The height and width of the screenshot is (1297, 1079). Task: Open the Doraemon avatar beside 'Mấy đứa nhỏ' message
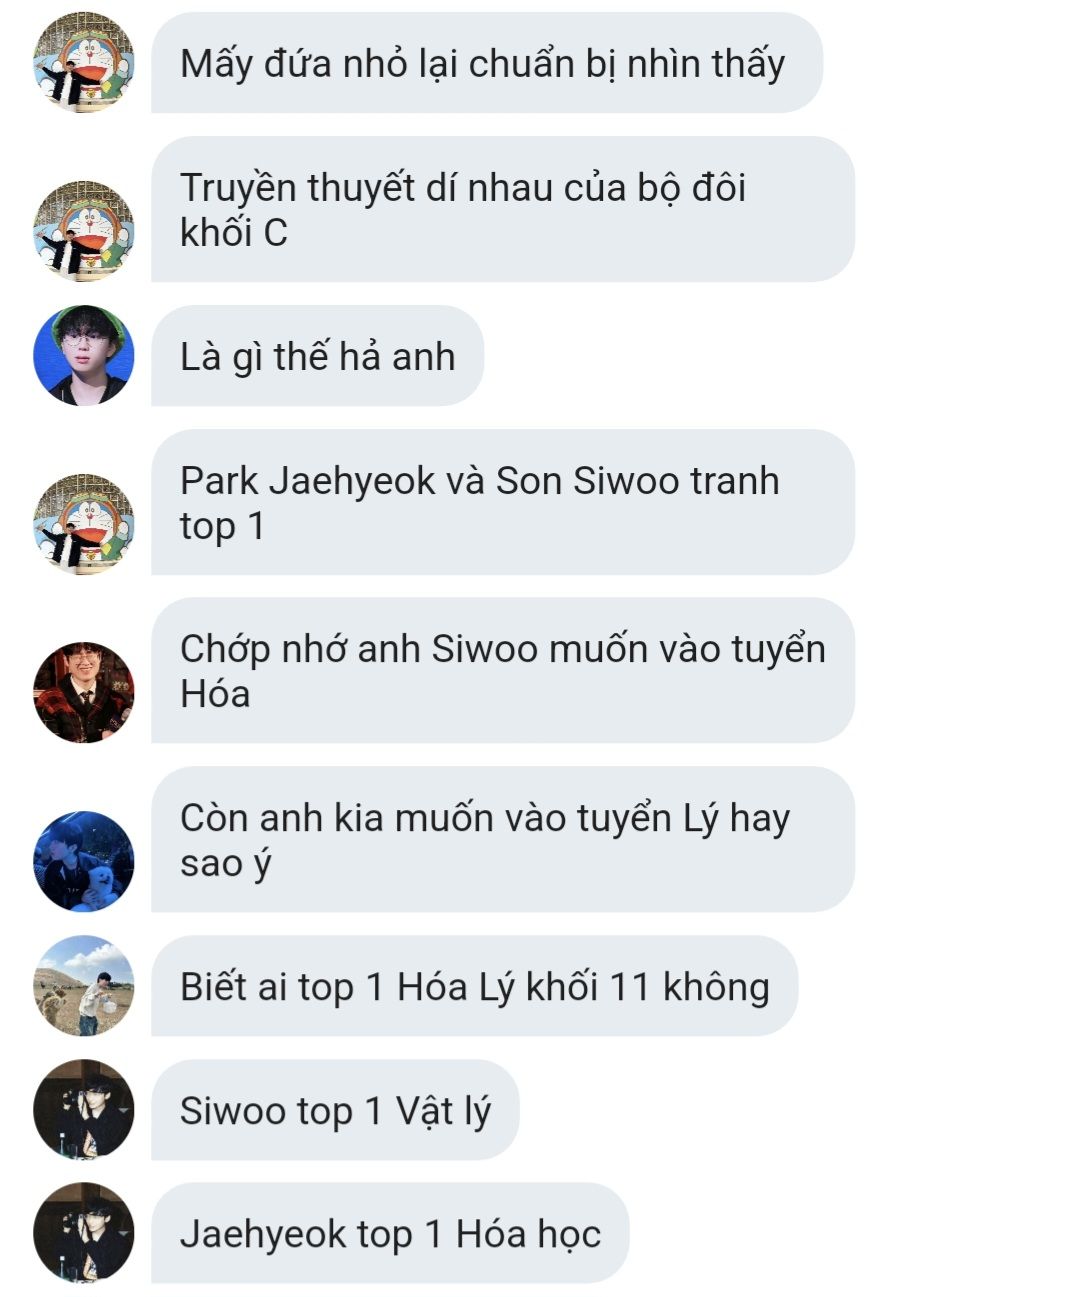tap(83, 63)
